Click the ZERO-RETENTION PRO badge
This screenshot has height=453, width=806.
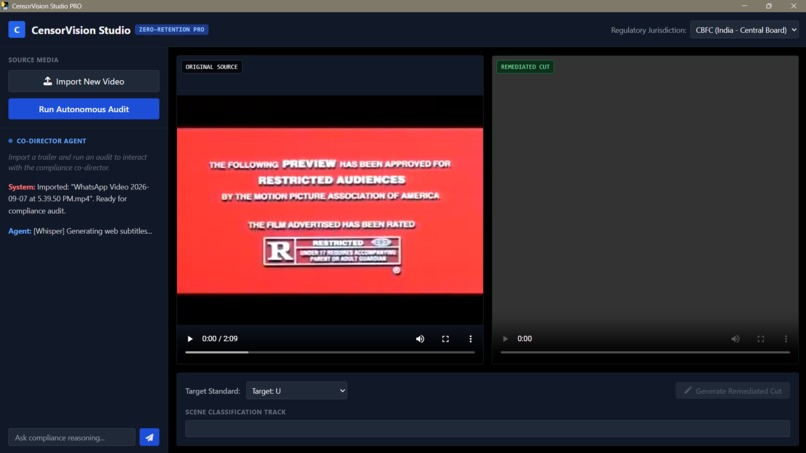[x=172, y=29]
